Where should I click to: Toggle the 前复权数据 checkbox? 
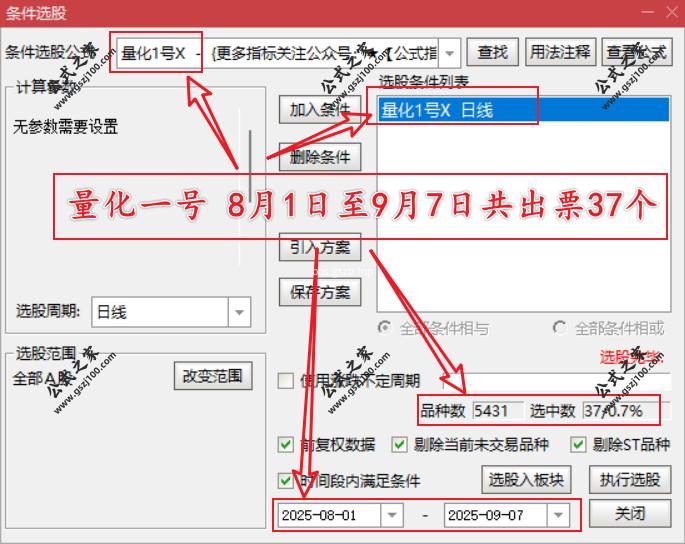point(286,445)
